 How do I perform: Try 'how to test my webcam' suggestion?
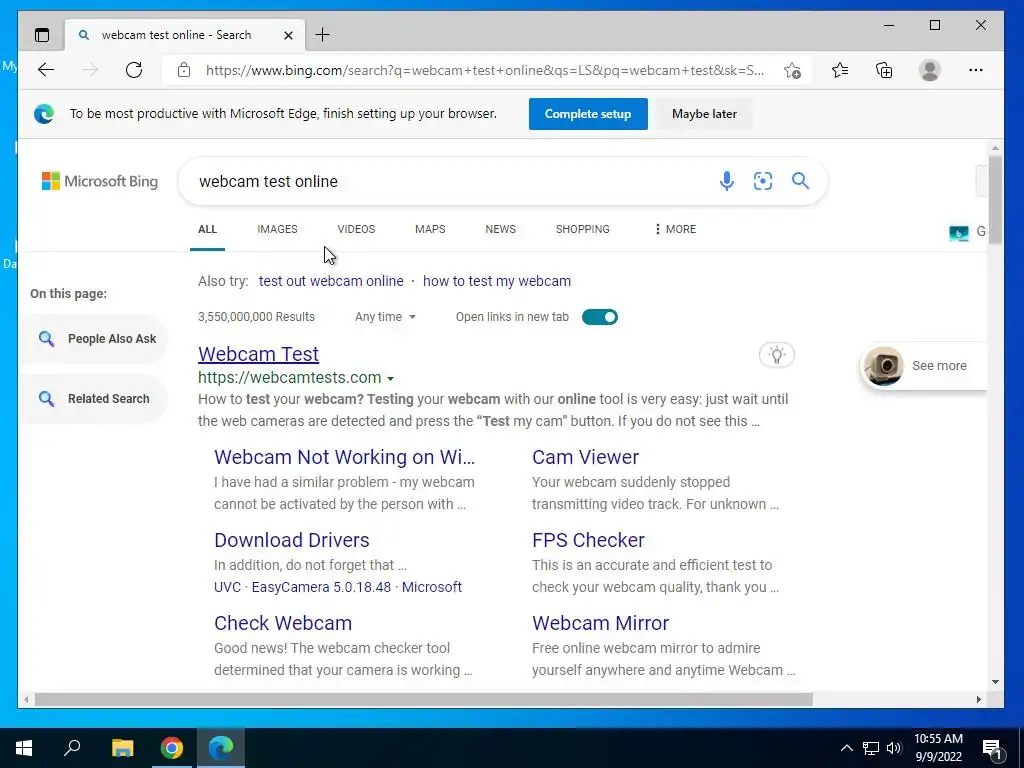click(497, 281)
